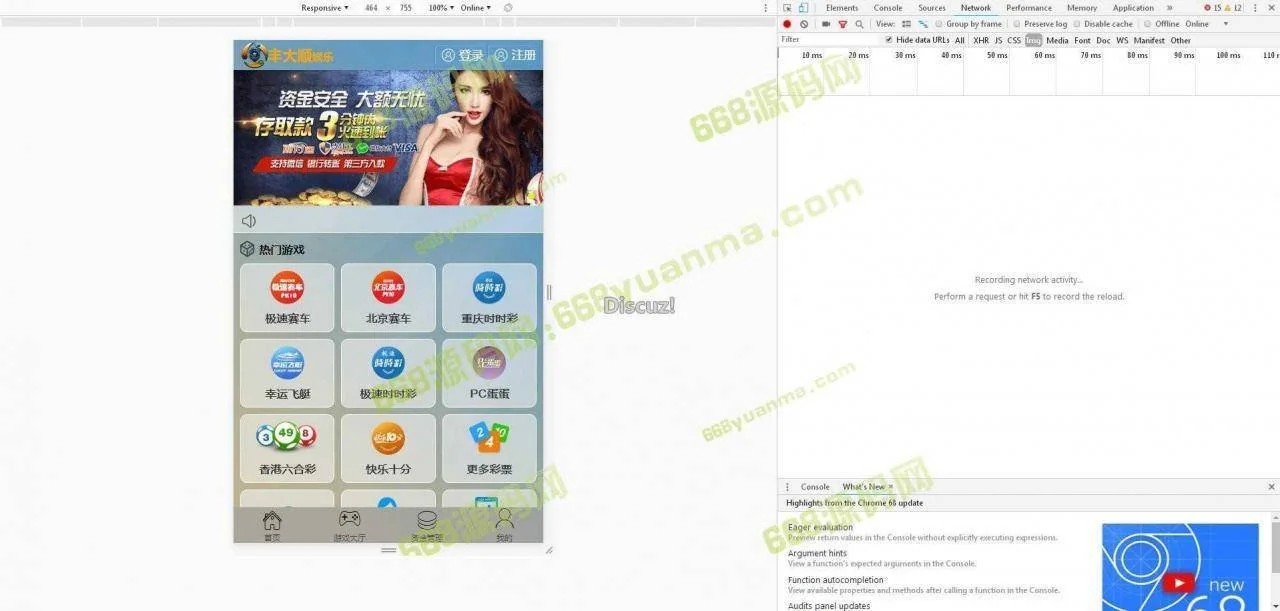The height and width of the screenshot is (611, 1280).
Task: Expand the 100% zoom dropdown
Action: point(441,8)
